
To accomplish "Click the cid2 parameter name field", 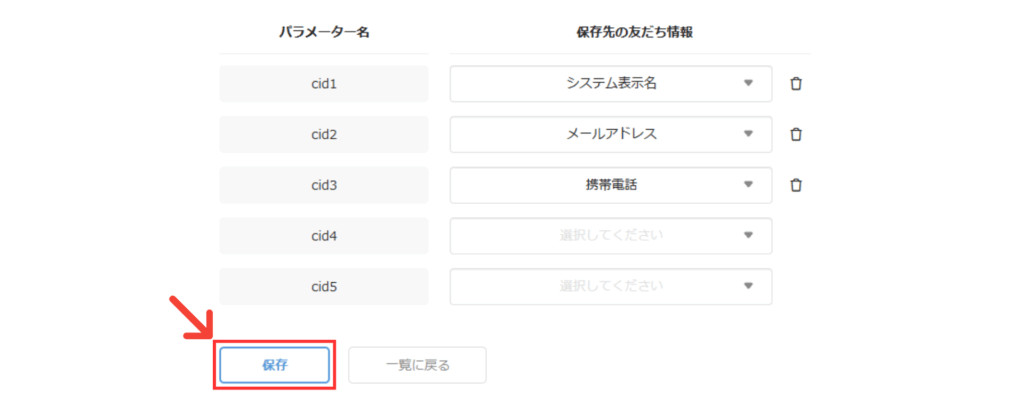I will coord(324,134).
